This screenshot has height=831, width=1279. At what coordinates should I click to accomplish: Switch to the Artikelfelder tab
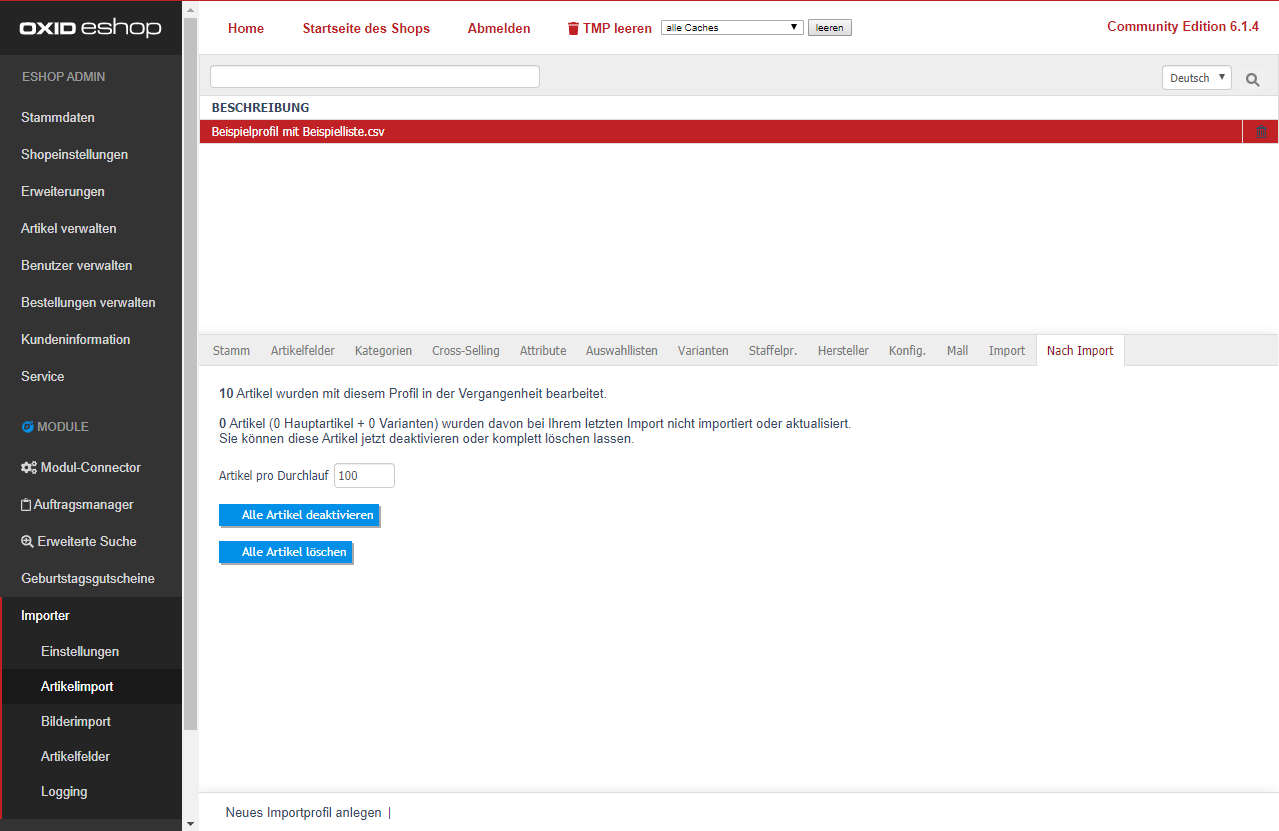(x=302, y=351)
